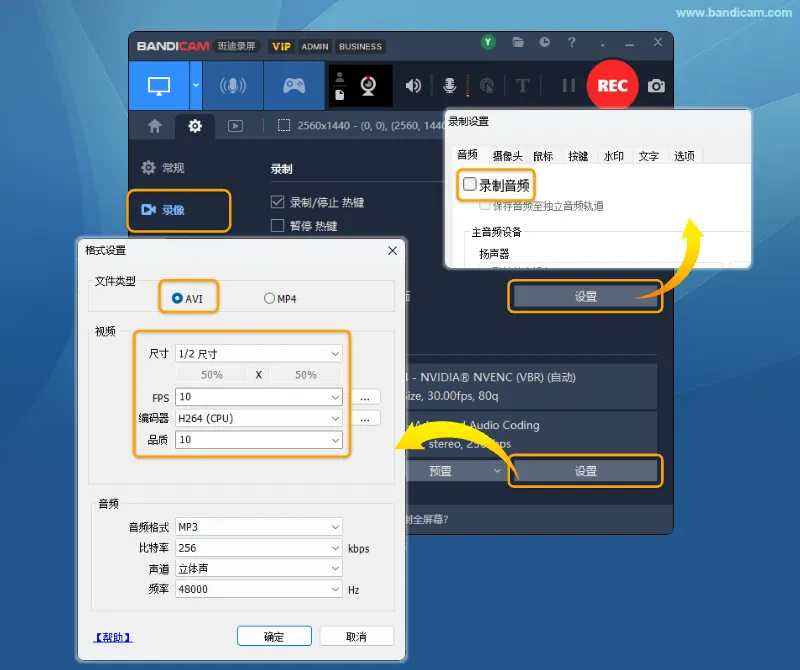Image resolution: width=800 pixels, height=670 pixels.
Task: Click upper 设置 button in Bandicam
Action: pyautogui.click(x=585, y=296)
